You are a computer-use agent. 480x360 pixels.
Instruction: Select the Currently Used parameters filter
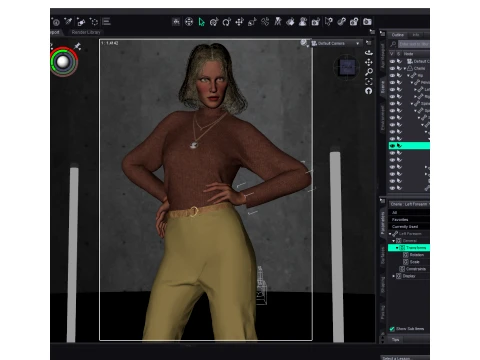coord(409,226)
